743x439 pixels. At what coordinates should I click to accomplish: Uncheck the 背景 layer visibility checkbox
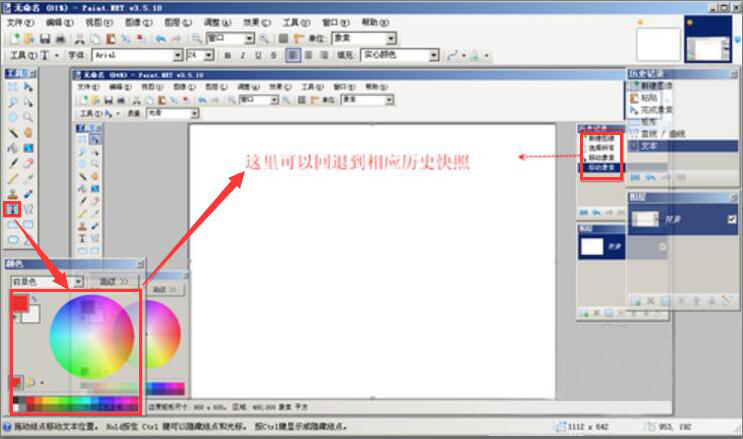[732, 219]
